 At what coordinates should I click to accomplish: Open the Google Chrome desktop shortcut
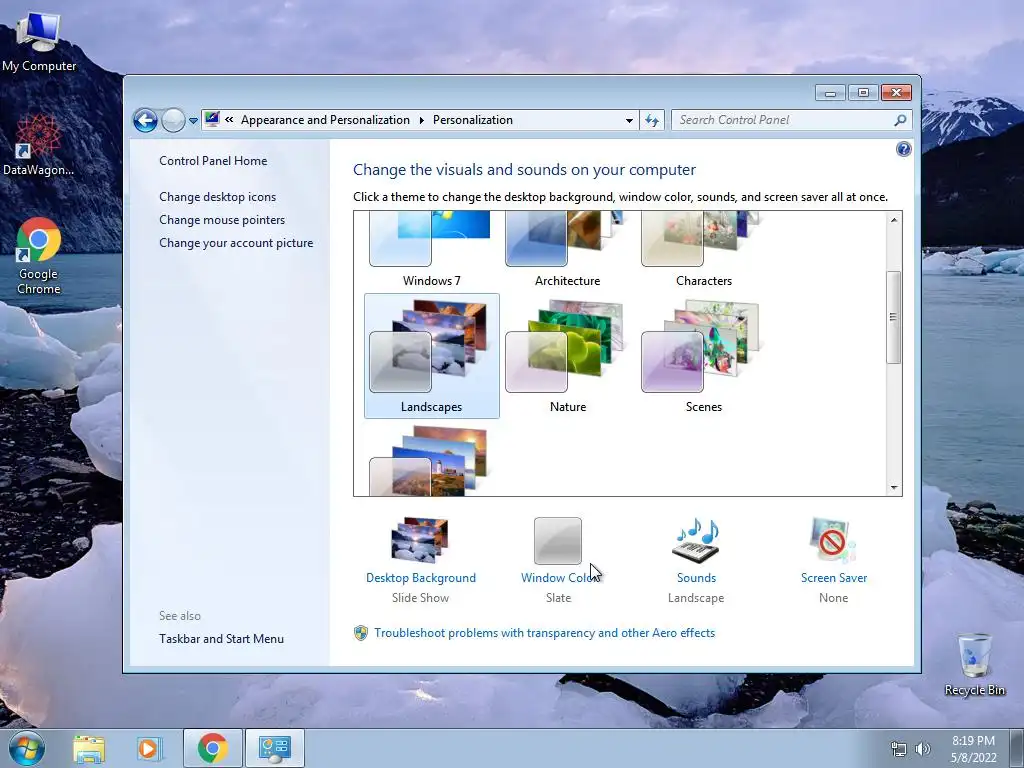click(x=39, y=256)
